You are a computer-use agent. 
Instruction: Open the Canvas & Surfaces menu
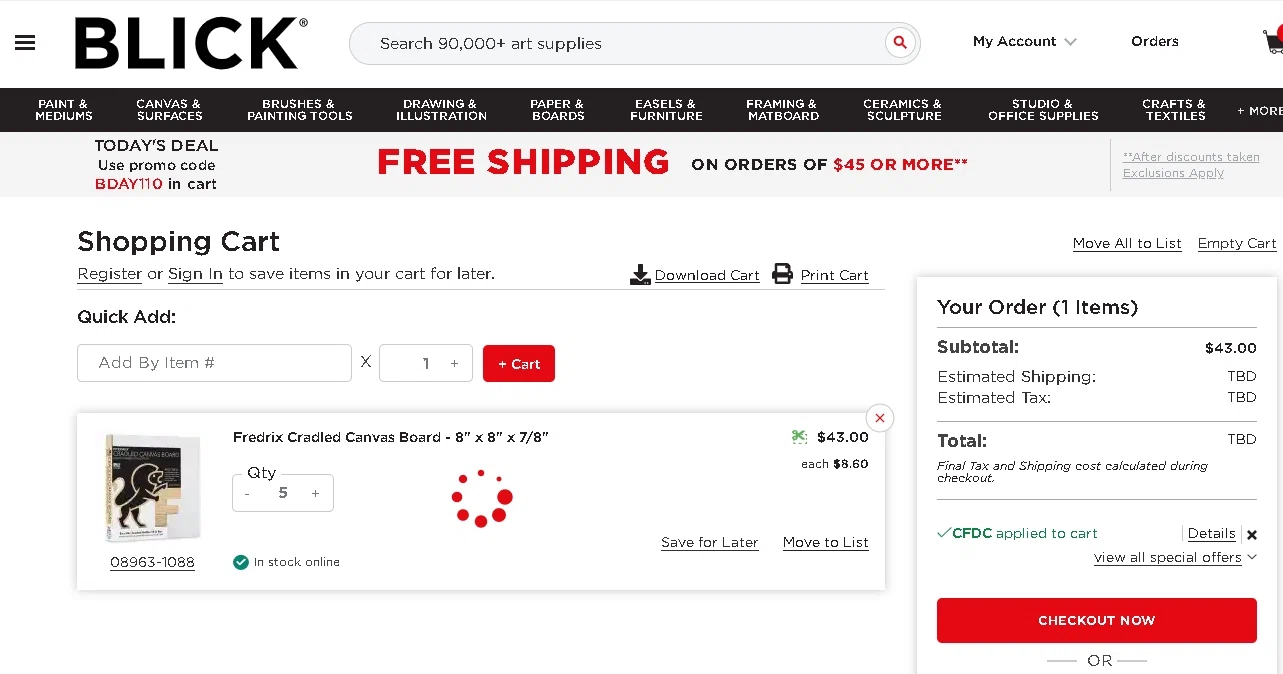coord(169,110)
